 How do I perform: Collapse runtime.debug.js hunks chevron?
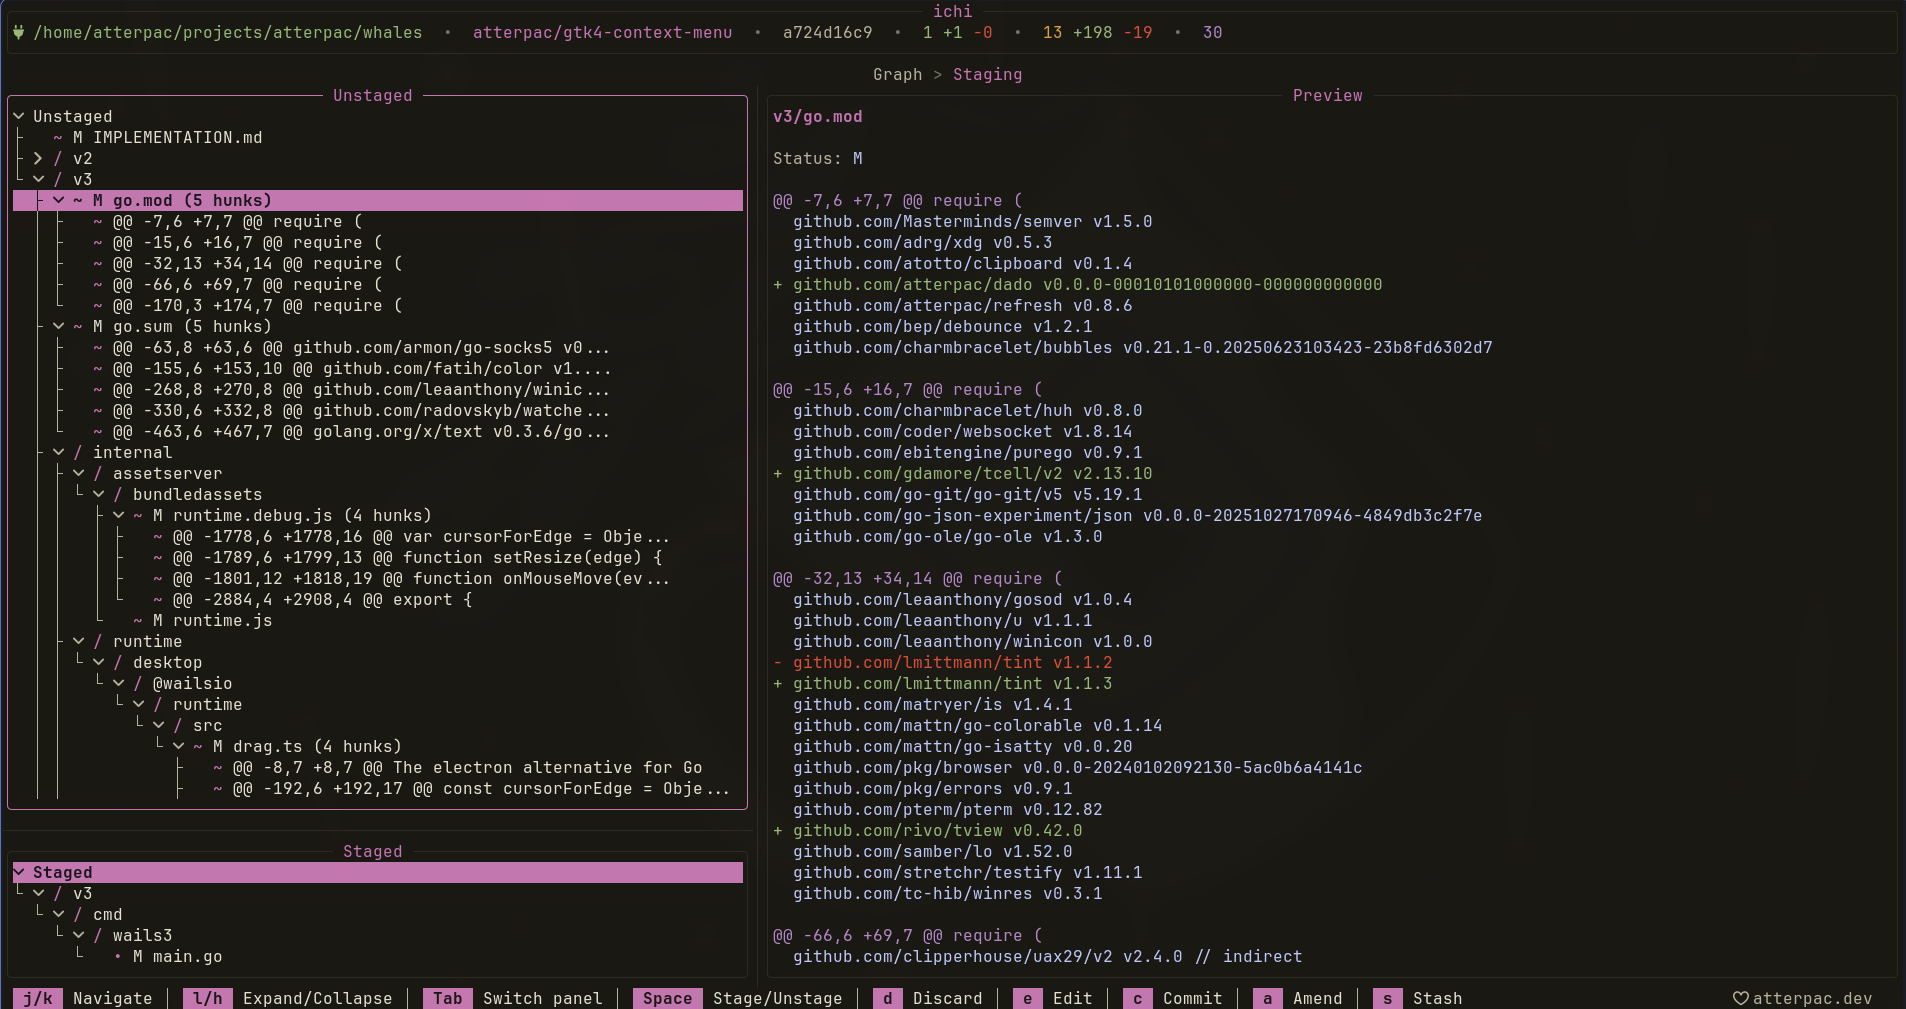[x=119, y=515]
